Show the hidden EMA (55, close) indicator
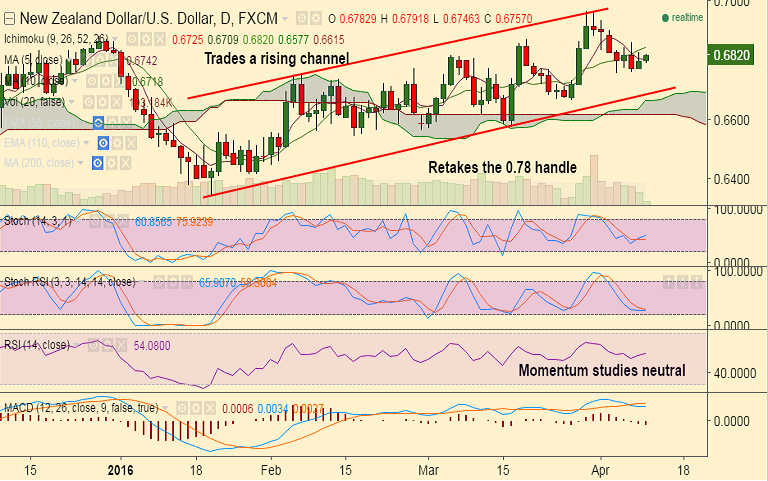The width and height of the screenshot is (768, 481). coord(98,122)
